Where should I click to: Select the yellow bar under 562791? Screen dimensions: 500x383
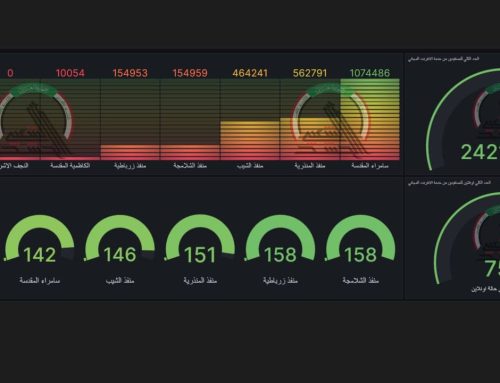pos(310,139)
